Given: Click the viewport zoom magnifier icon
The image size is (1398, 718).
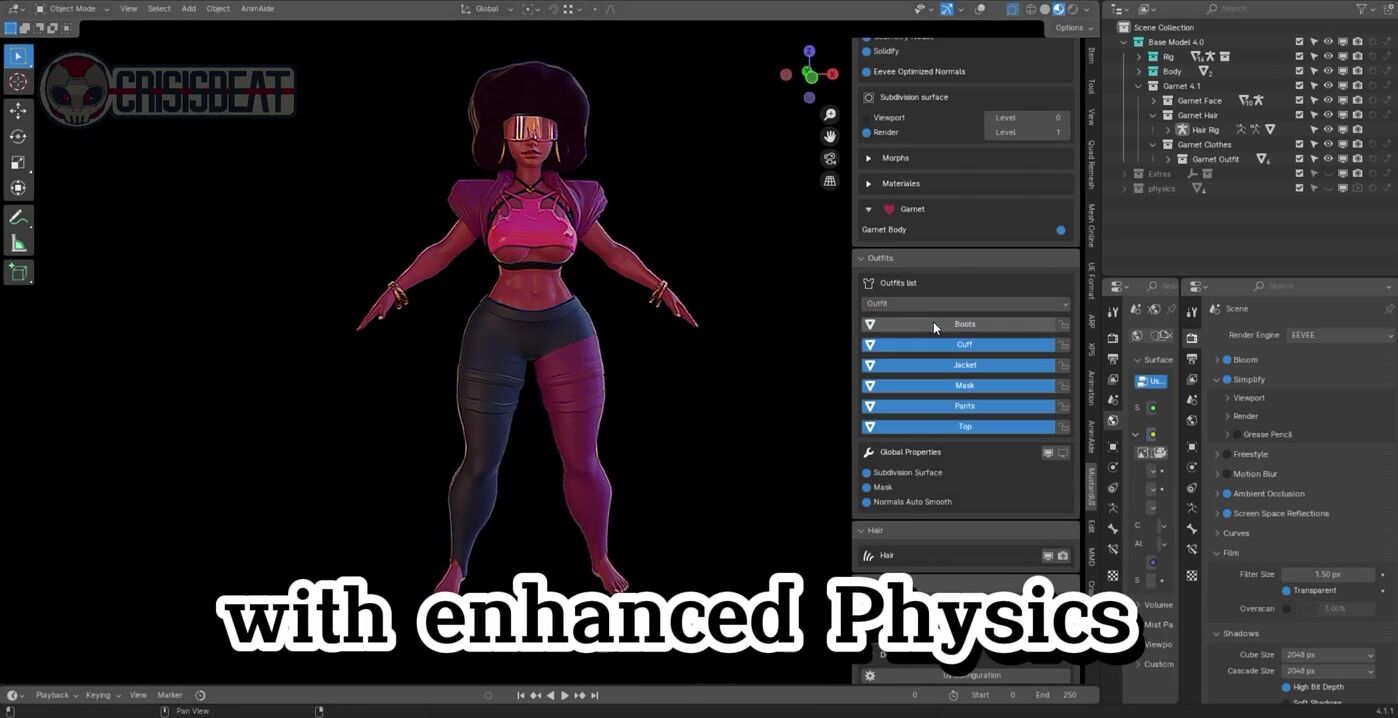Looking at the screenshot, I should click(830, 115).
